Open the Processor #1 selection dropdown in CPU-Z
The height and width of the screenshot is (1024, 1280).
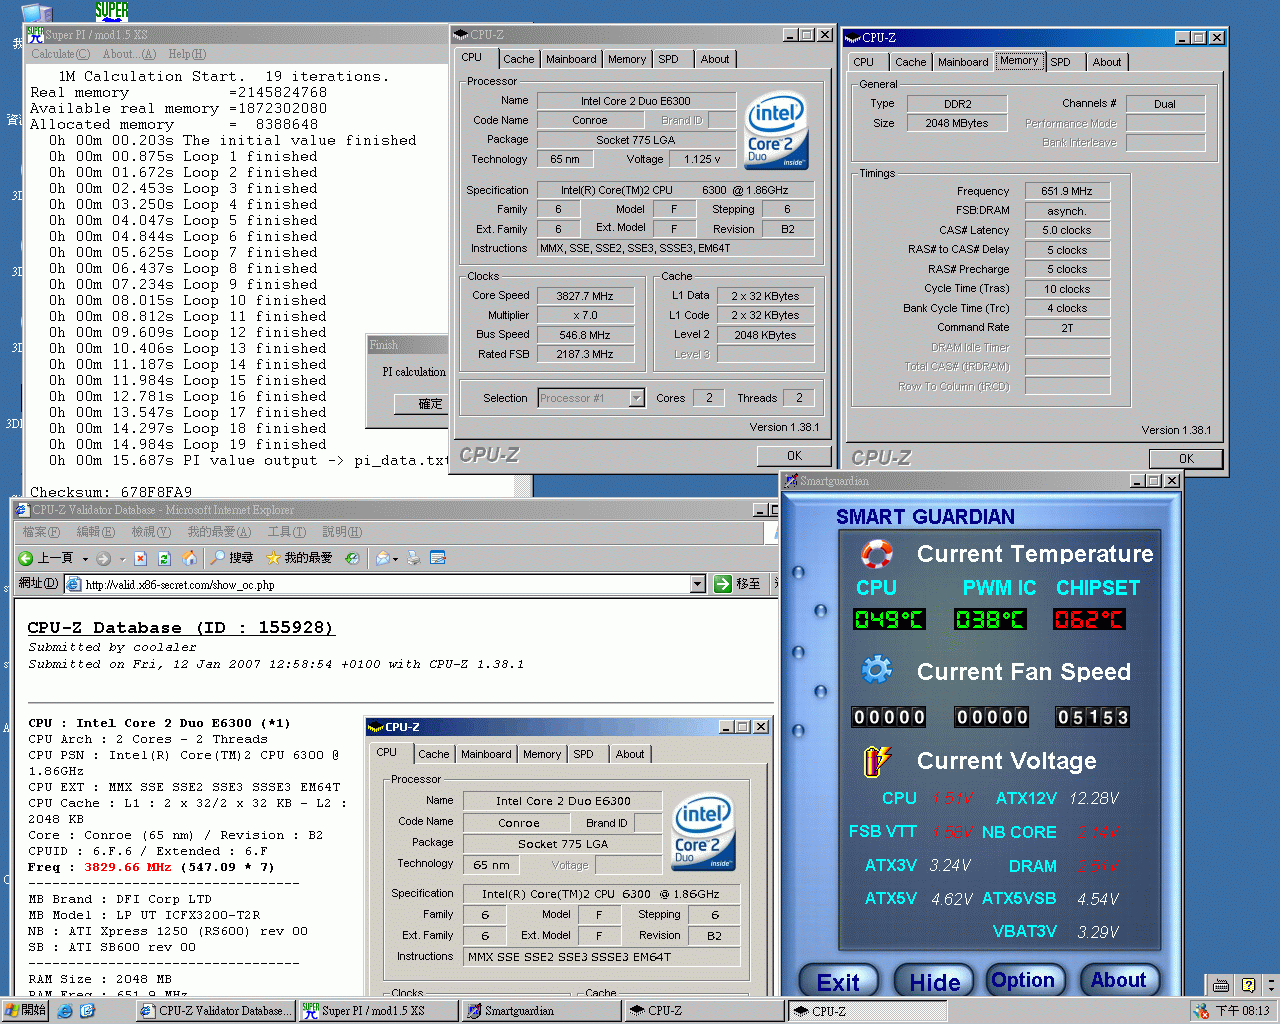pos(636,398)
